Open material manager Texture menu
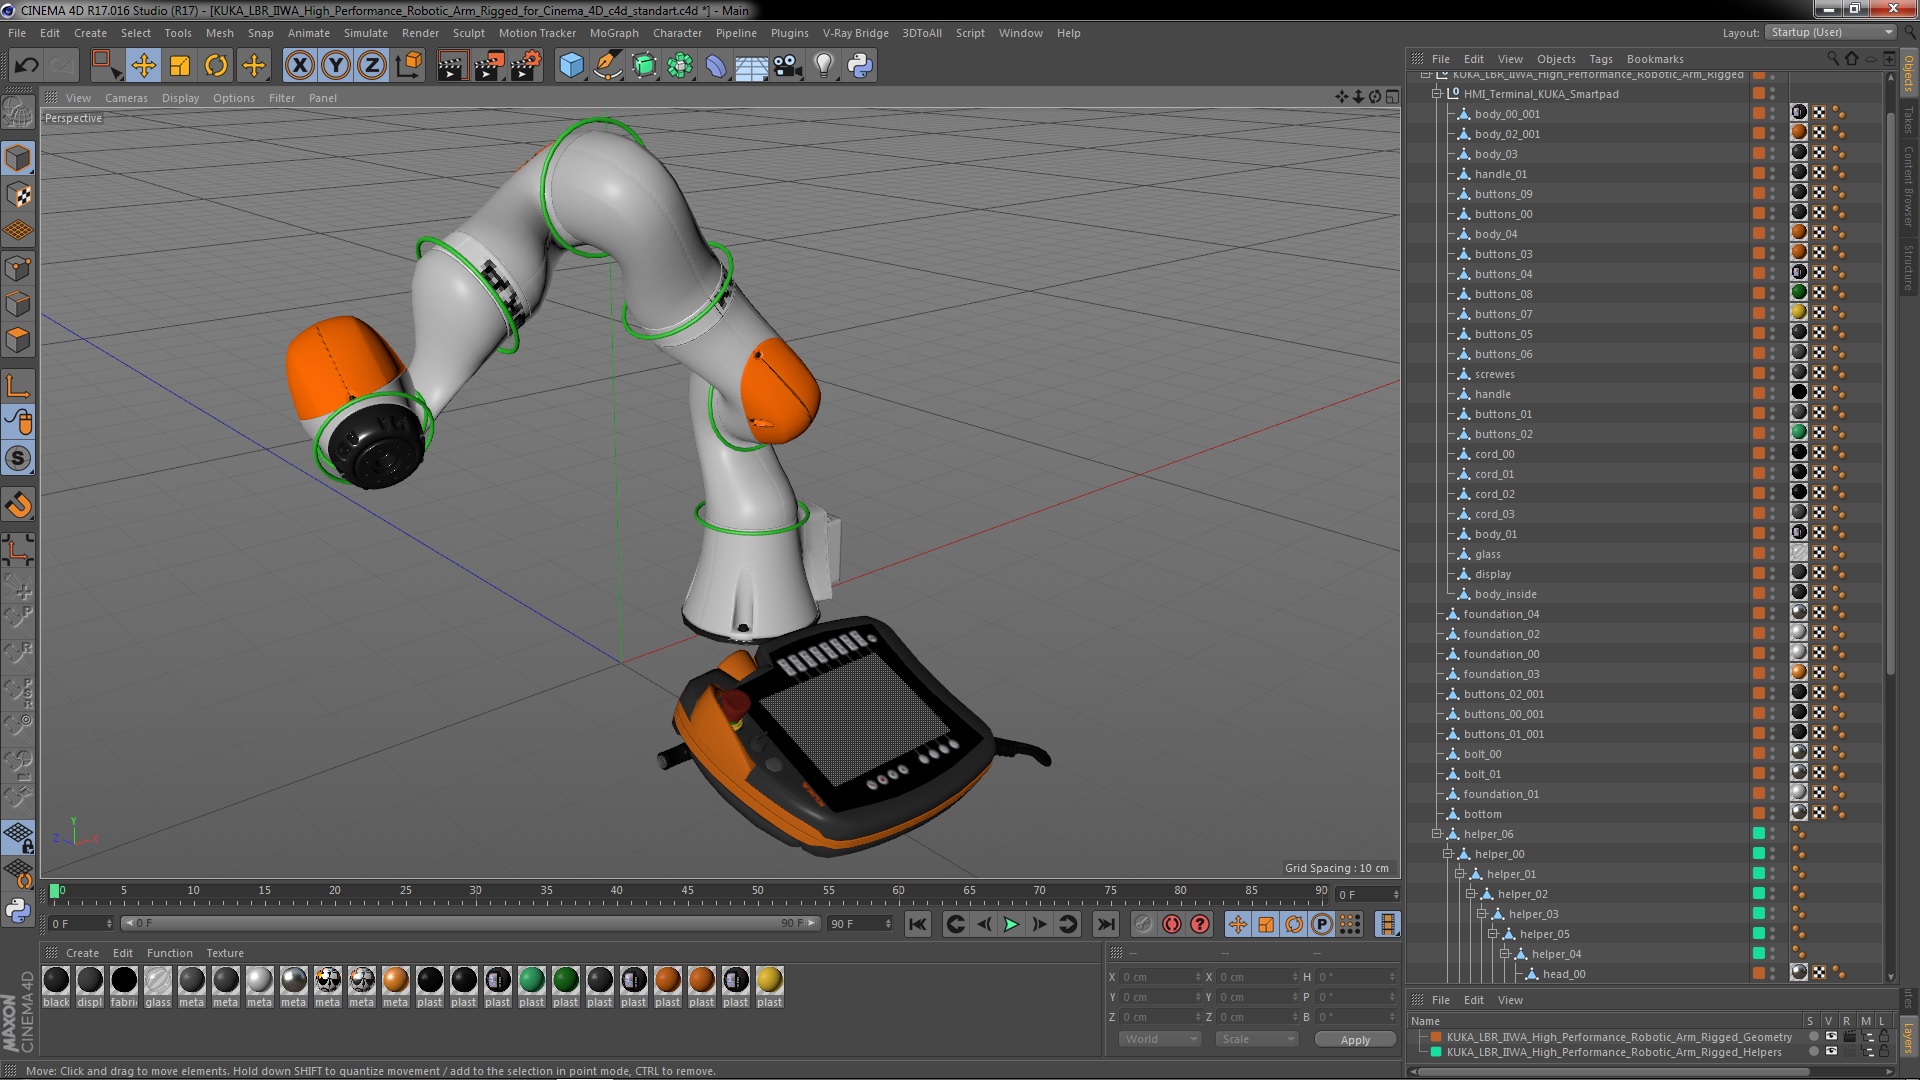This screenshot has height=1080, width=1920. 225,953
